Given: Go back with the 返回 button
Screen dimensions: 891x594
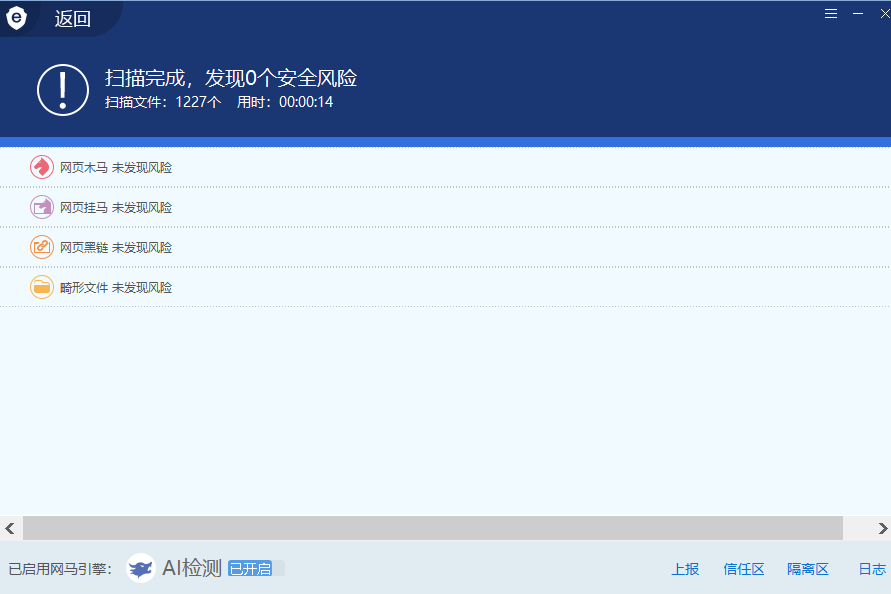Looking at the screenshot, I should [x=72, y=19].
